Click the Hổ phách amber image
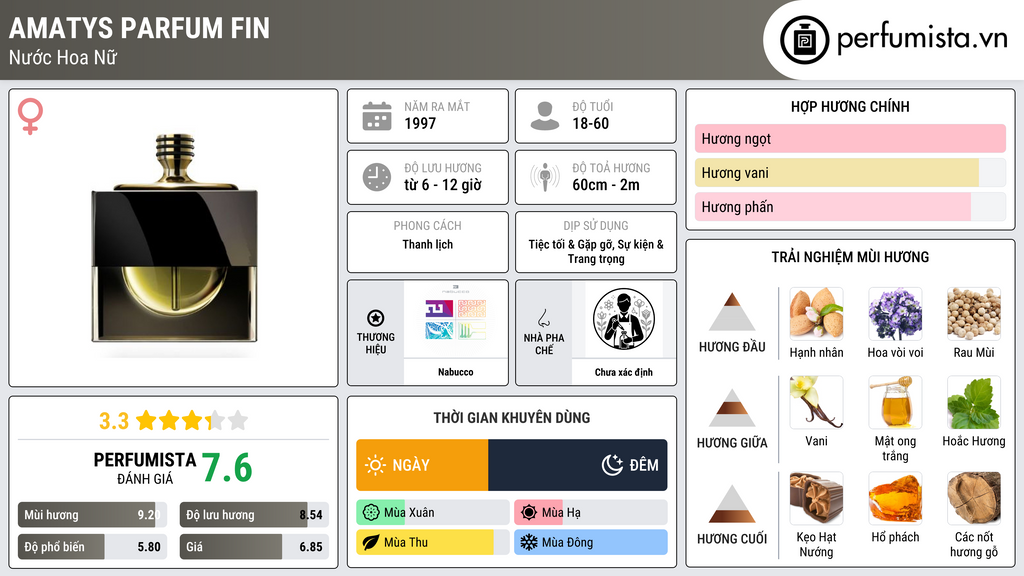1024x576 pixels. pos(895,498)
